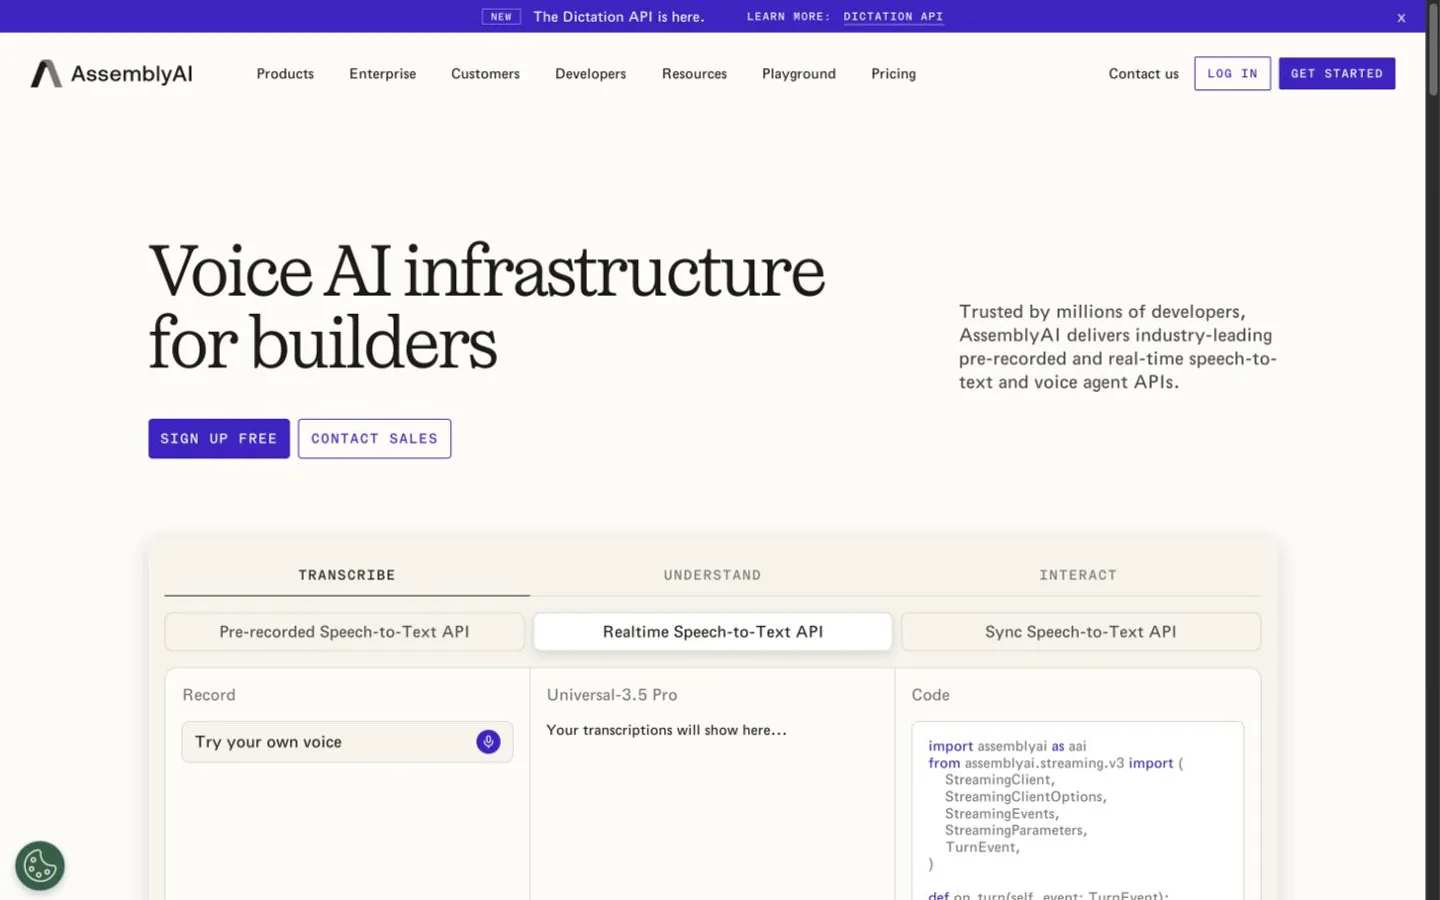Select Pre-recorded Speech-to-Text API option
Viewport: 1440px width, 900px height.
[x=344, y=632]
